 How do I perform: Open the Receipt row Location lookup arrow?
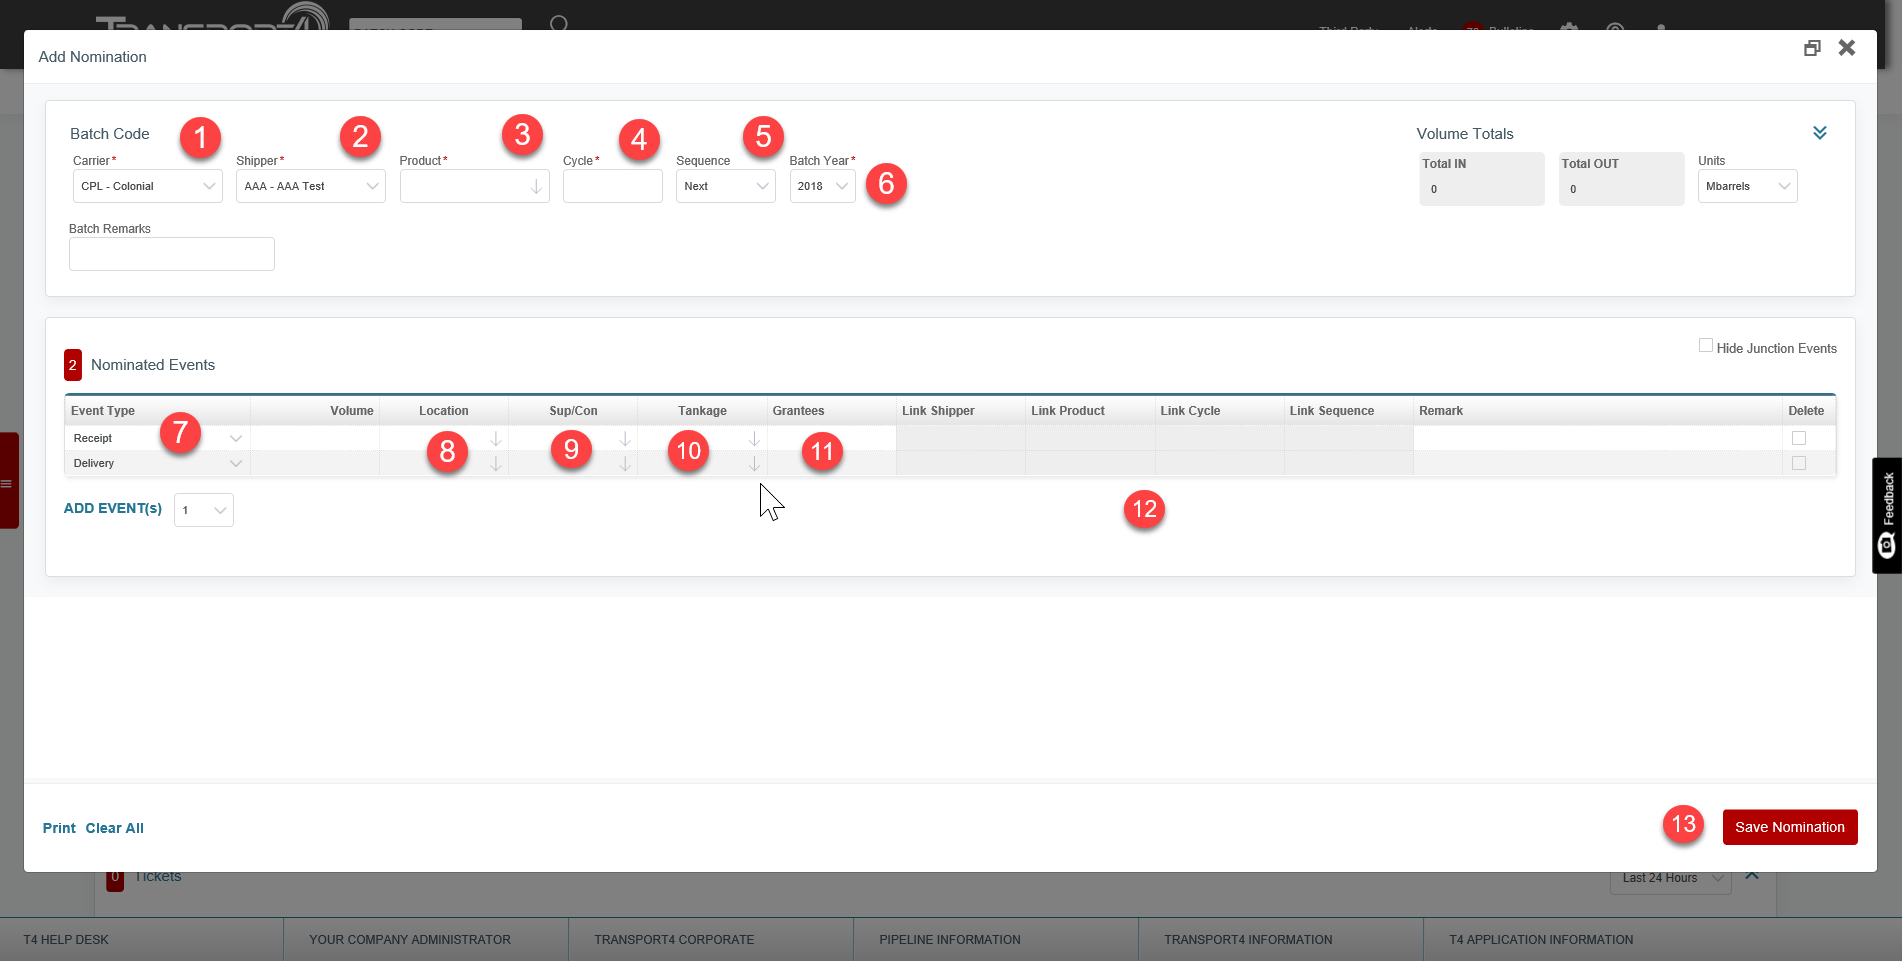(495, 439)
